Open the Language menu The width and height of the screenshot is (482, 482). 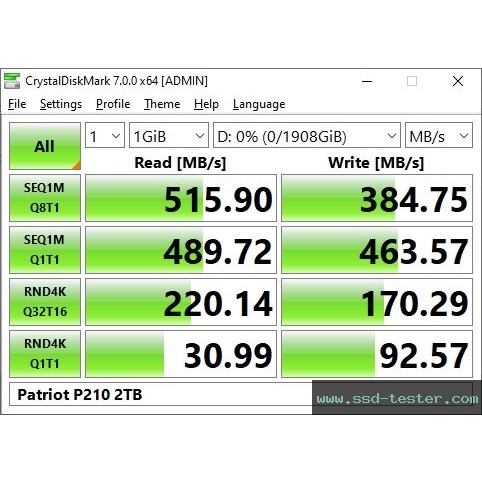coord(259,104)
